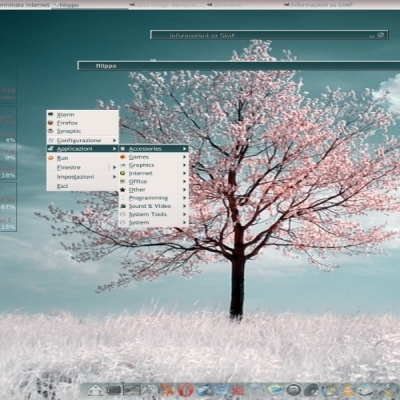This screenshot has width=400, height=400.
Task: Launch Xterm from the root menu
Action: coord(83,115)
